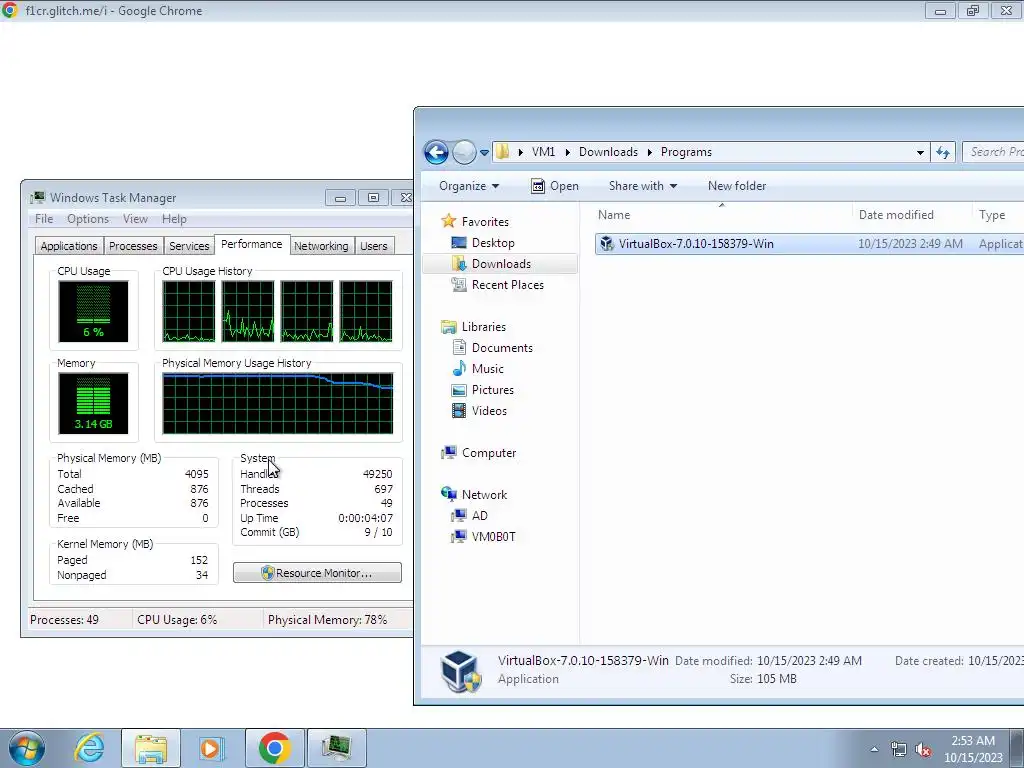Open the Task Manager View menu
1024x768 pixels.
point(135,219)
